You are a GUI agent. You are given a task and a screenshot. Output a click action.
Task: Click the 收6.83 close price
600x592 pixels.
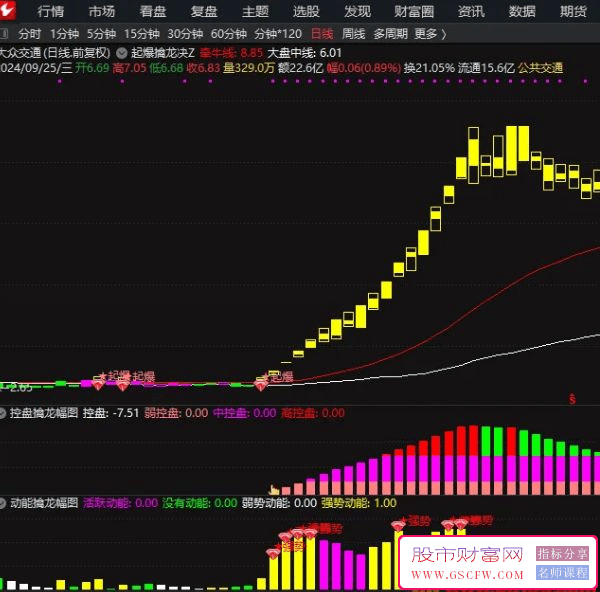click(203, 68)
